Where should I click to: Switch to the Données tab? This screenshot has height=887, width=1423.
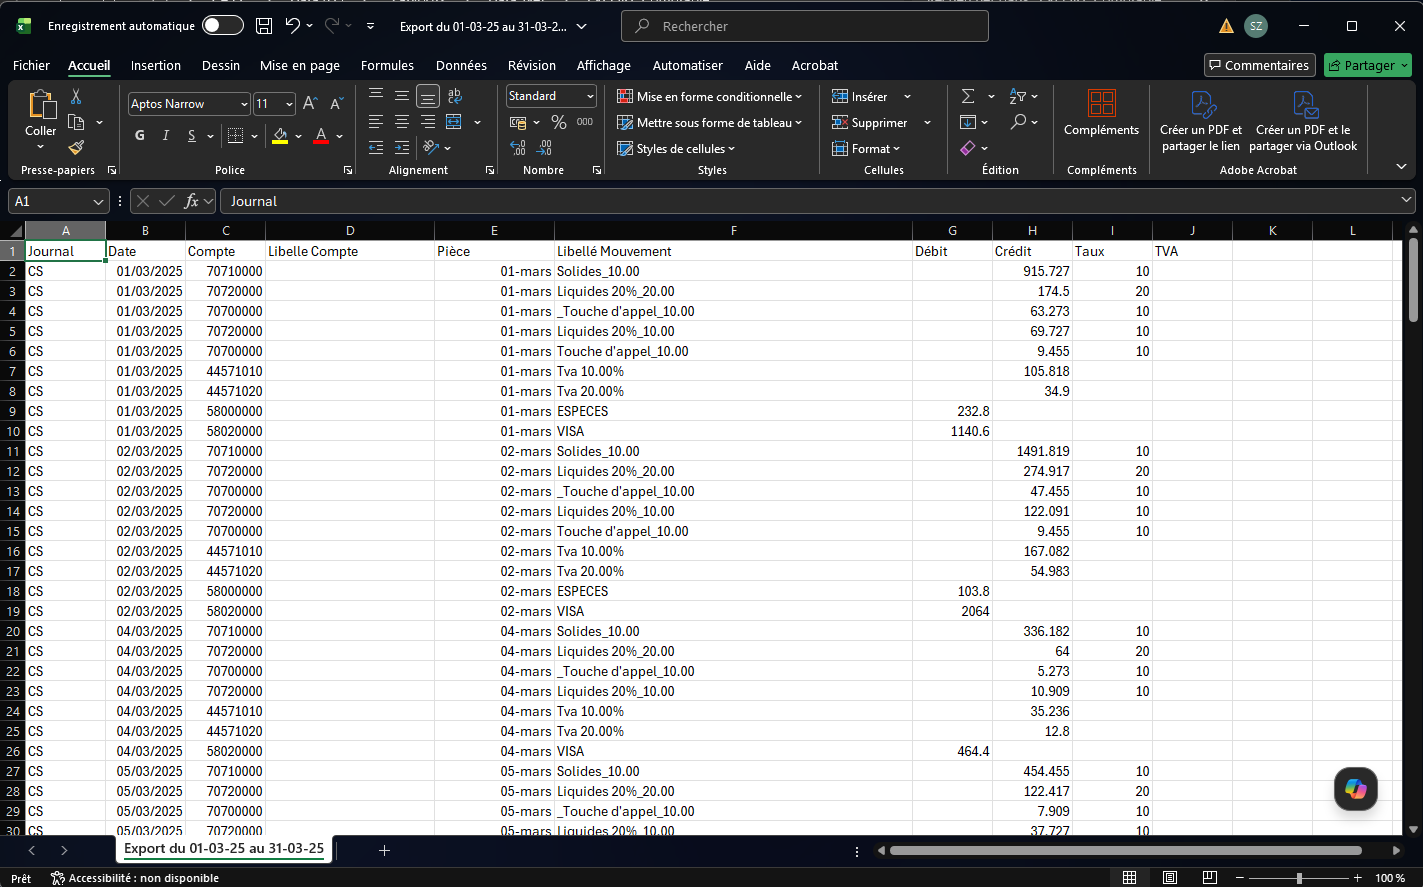[x=461, y=65]
